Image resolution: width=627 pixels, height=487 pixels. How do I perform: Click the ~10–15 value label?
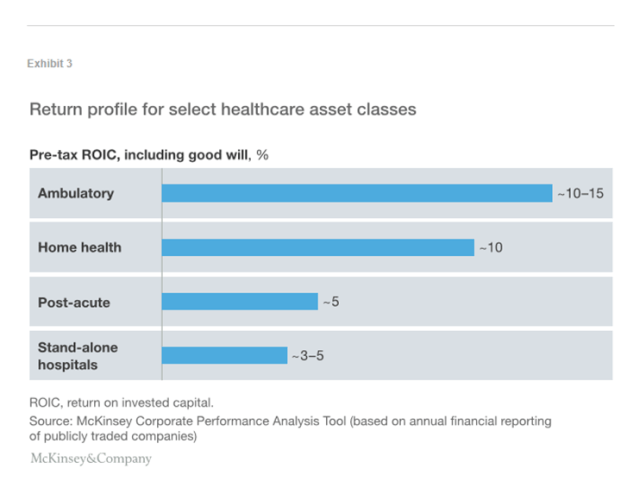581,193
